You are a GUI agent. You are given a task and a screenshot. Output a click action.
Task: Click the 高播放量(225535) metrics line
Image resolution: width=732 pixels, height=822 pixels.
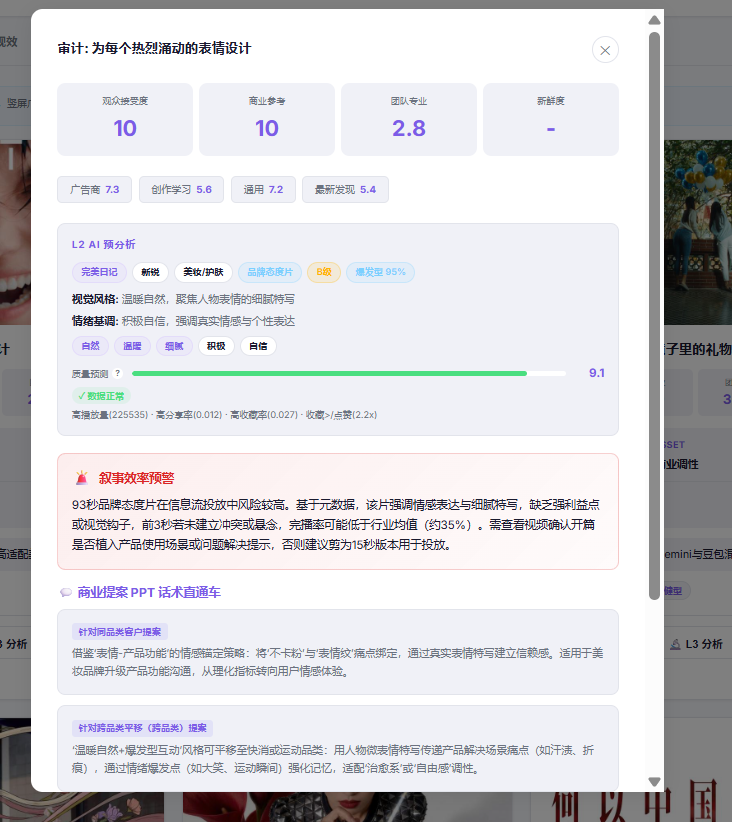click(x=224, y=415)
